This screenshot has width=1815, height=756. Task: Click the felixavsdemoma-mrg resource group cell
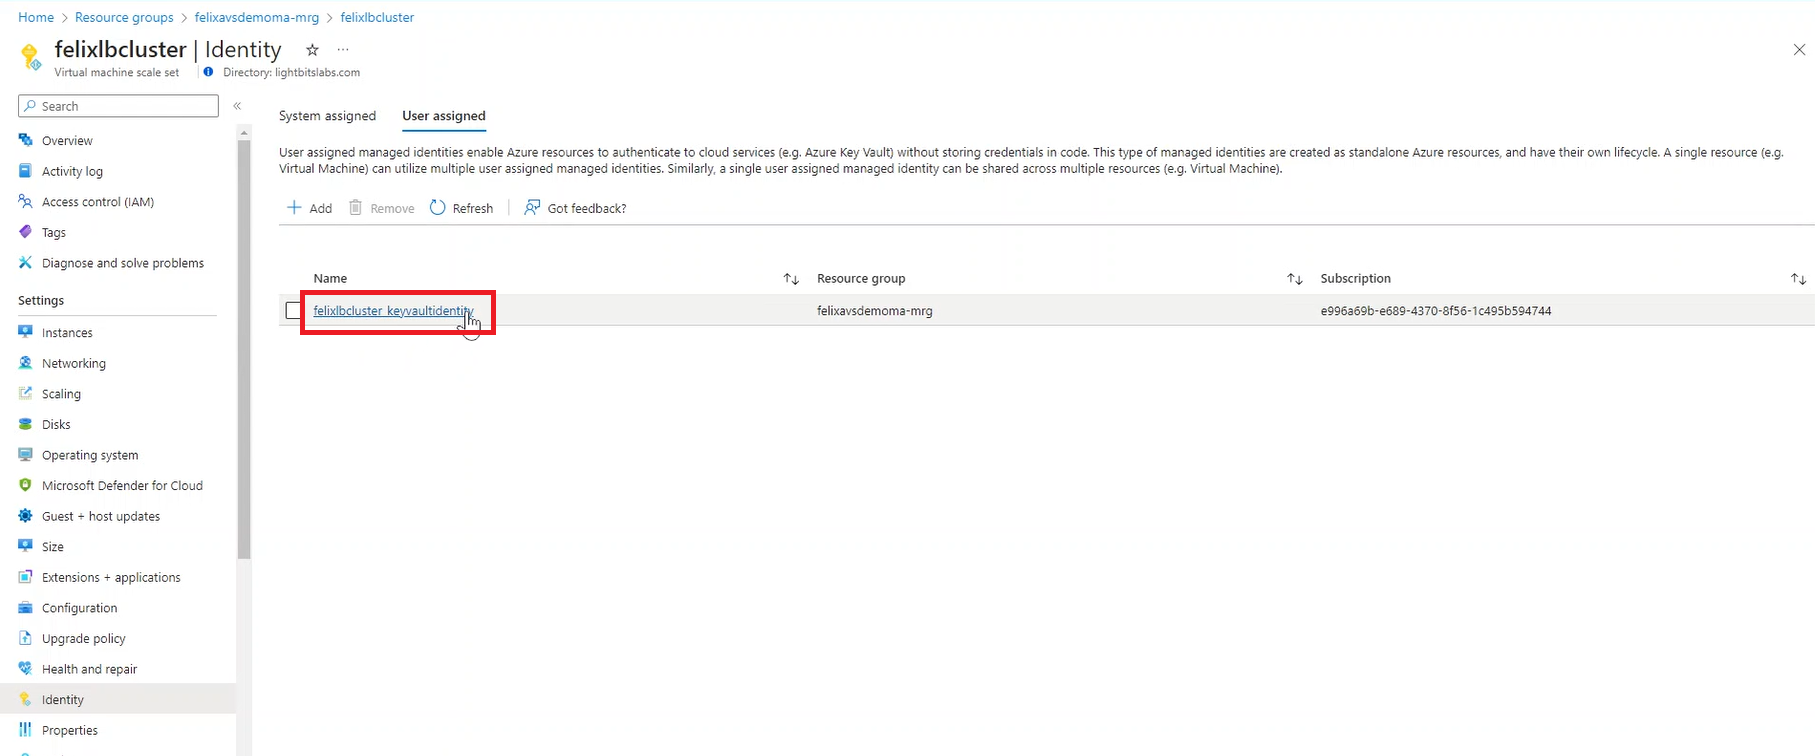coord(874,311)
